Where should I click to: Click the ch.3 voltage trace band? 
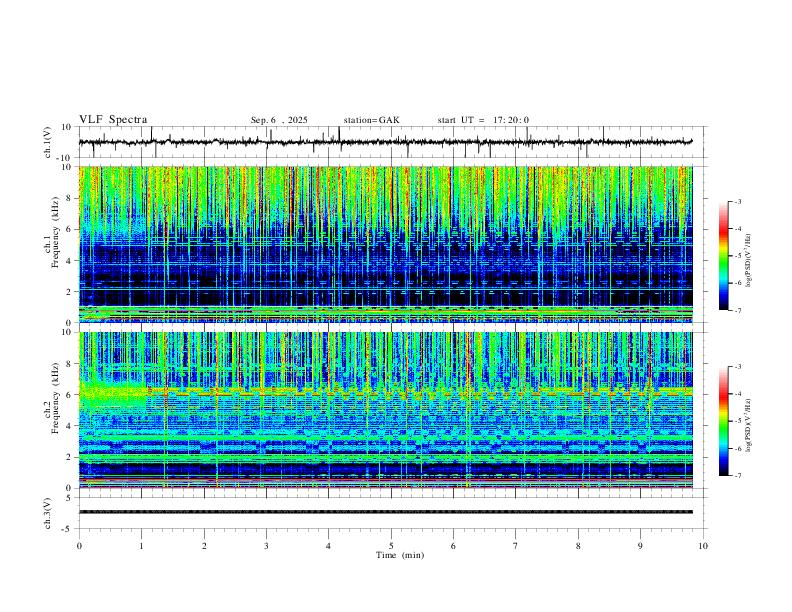pyautogui.click(x=385, y=512)
